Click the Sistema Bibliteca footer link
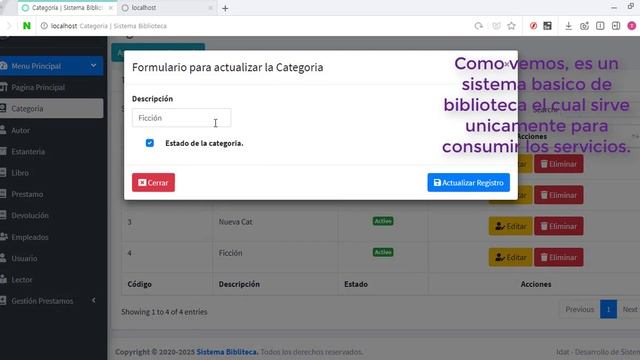 pos(227,351)
